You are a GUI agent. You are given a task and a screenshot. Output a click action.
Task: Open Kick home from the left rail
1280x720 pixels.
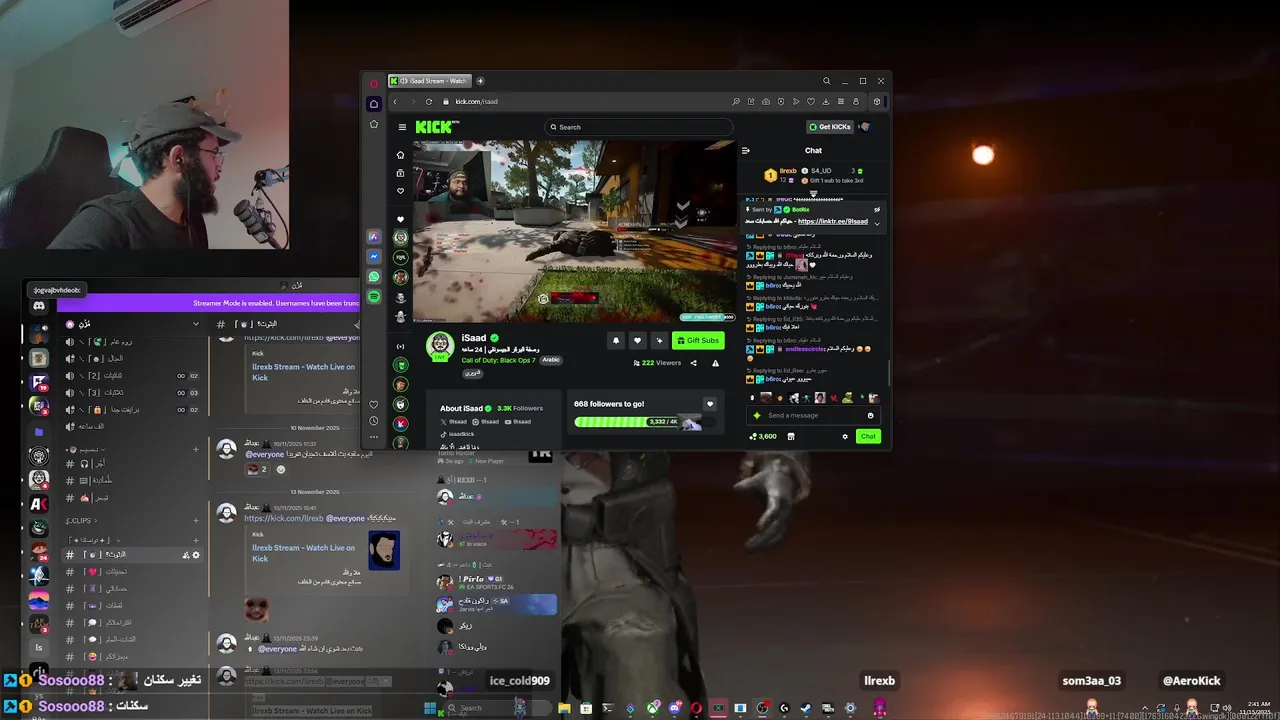pyautogui.click(x=400, y=155)
